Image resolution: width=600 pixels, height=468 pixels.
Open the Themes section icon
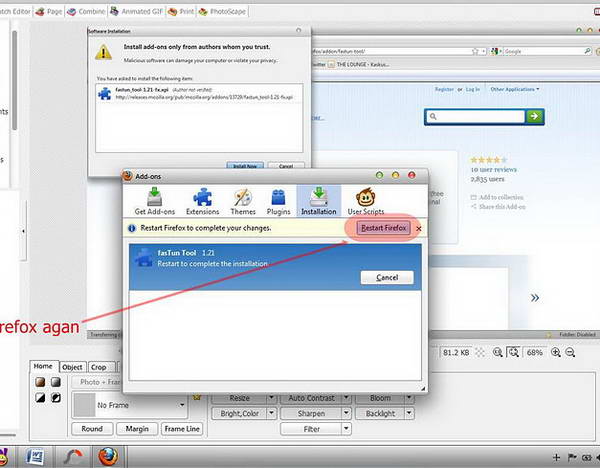coord(243,201)
